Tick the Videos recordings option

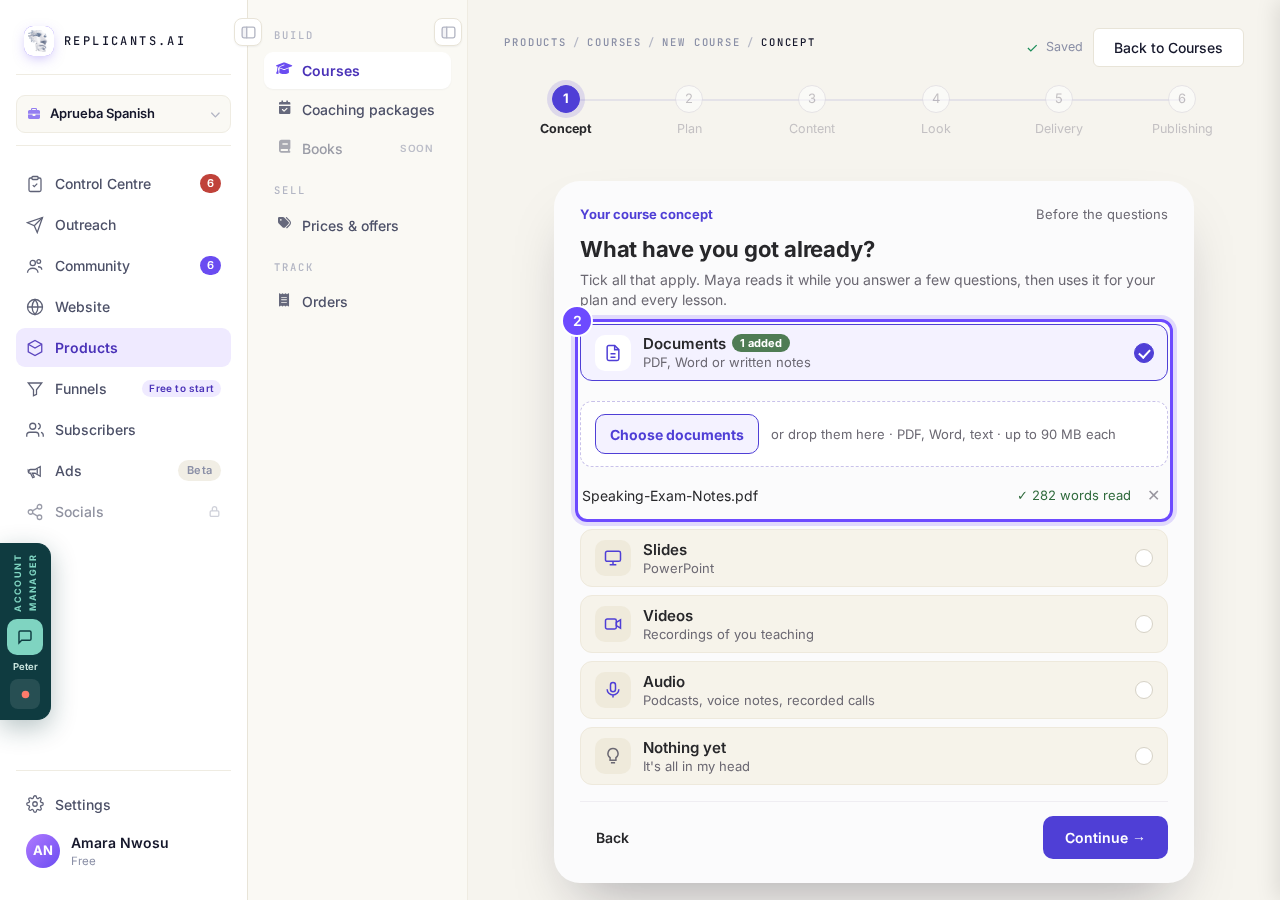pos(1144,624)
